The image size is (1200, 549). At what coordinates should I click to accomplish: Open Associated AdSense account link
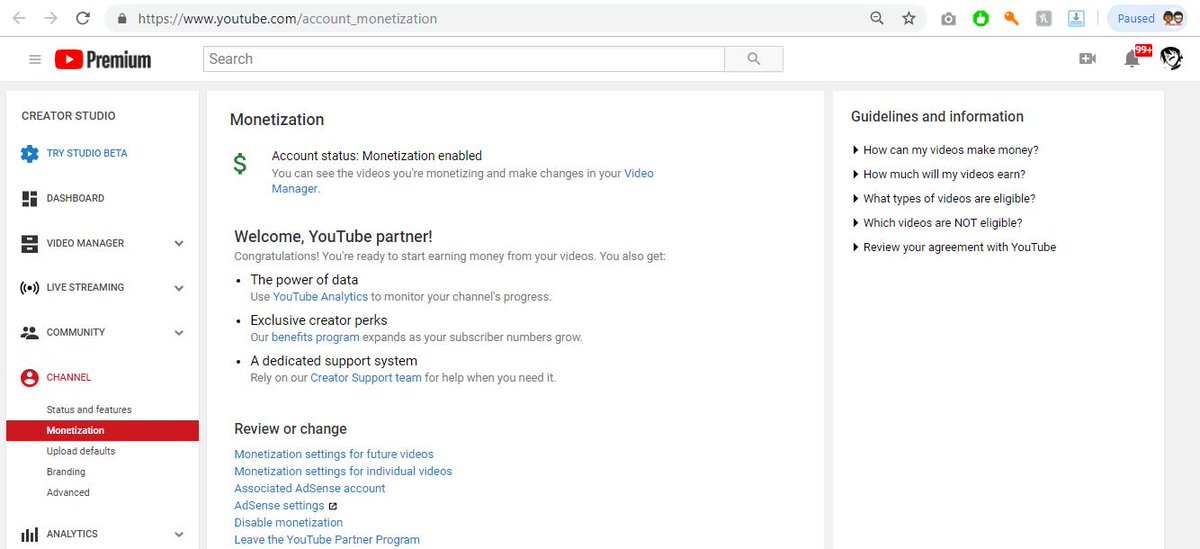click(x=310, y=488)
